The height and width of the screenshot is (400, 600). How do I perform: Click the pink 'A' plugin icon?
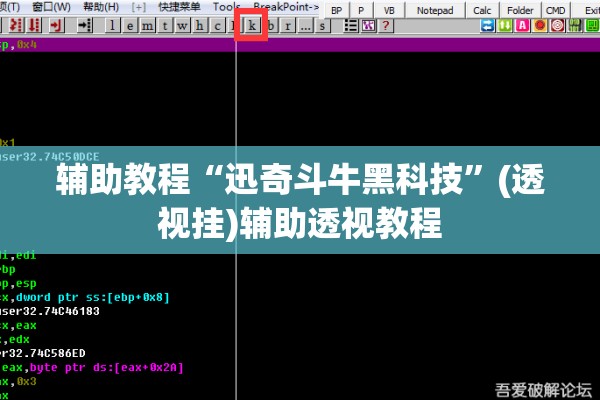click(522, 26)
